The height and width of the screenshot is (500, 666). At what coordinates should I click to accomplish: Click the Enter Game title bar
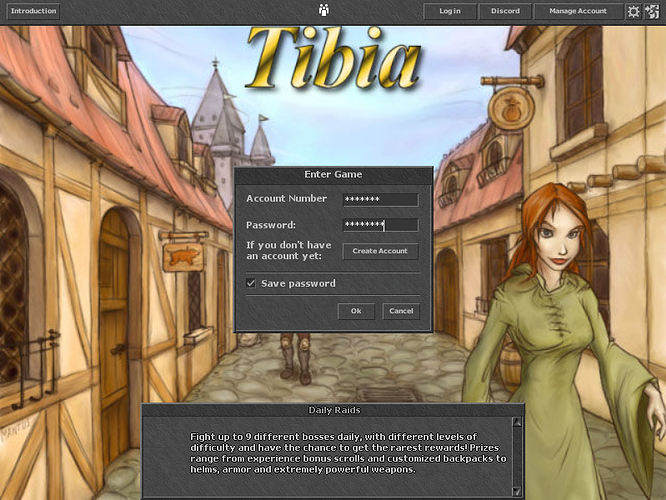pos(333,174)
